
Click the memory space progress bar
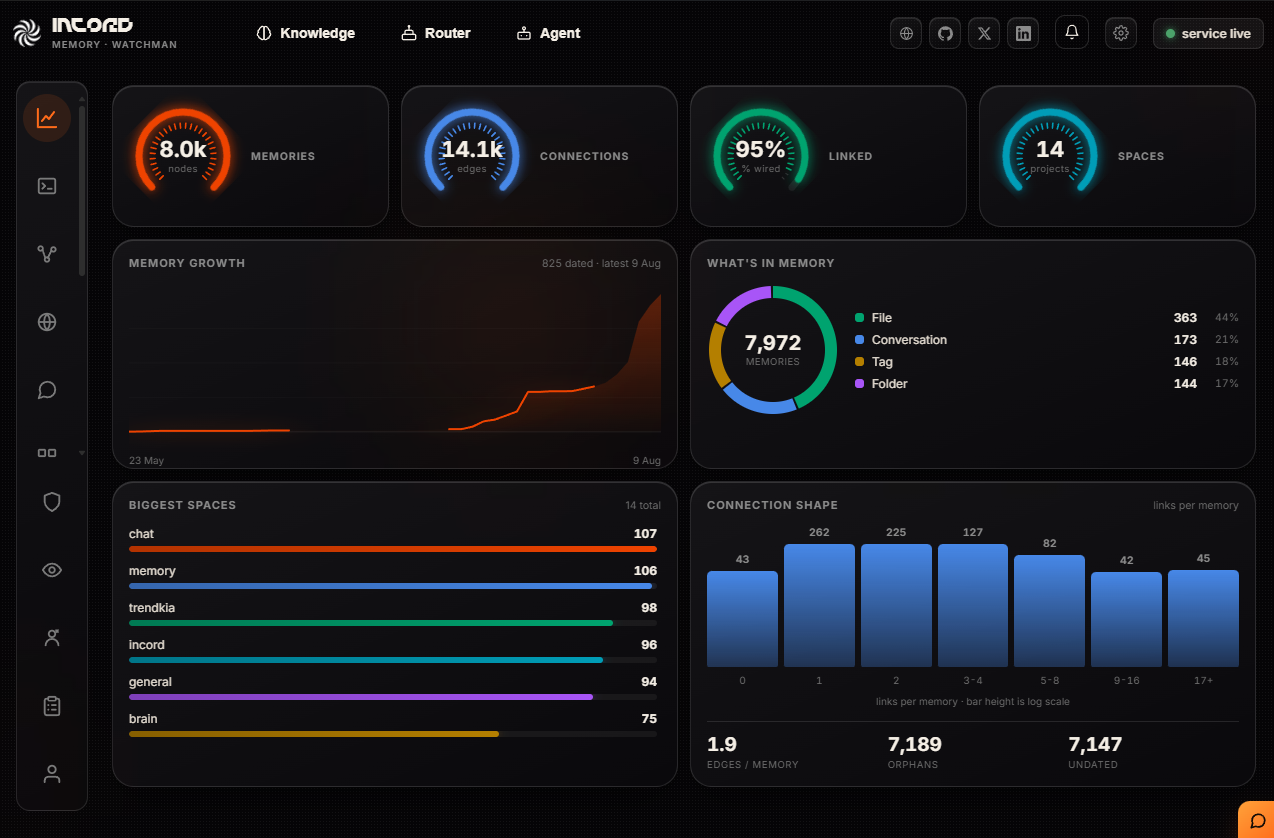pyautogui.click(x=393, y=586)
